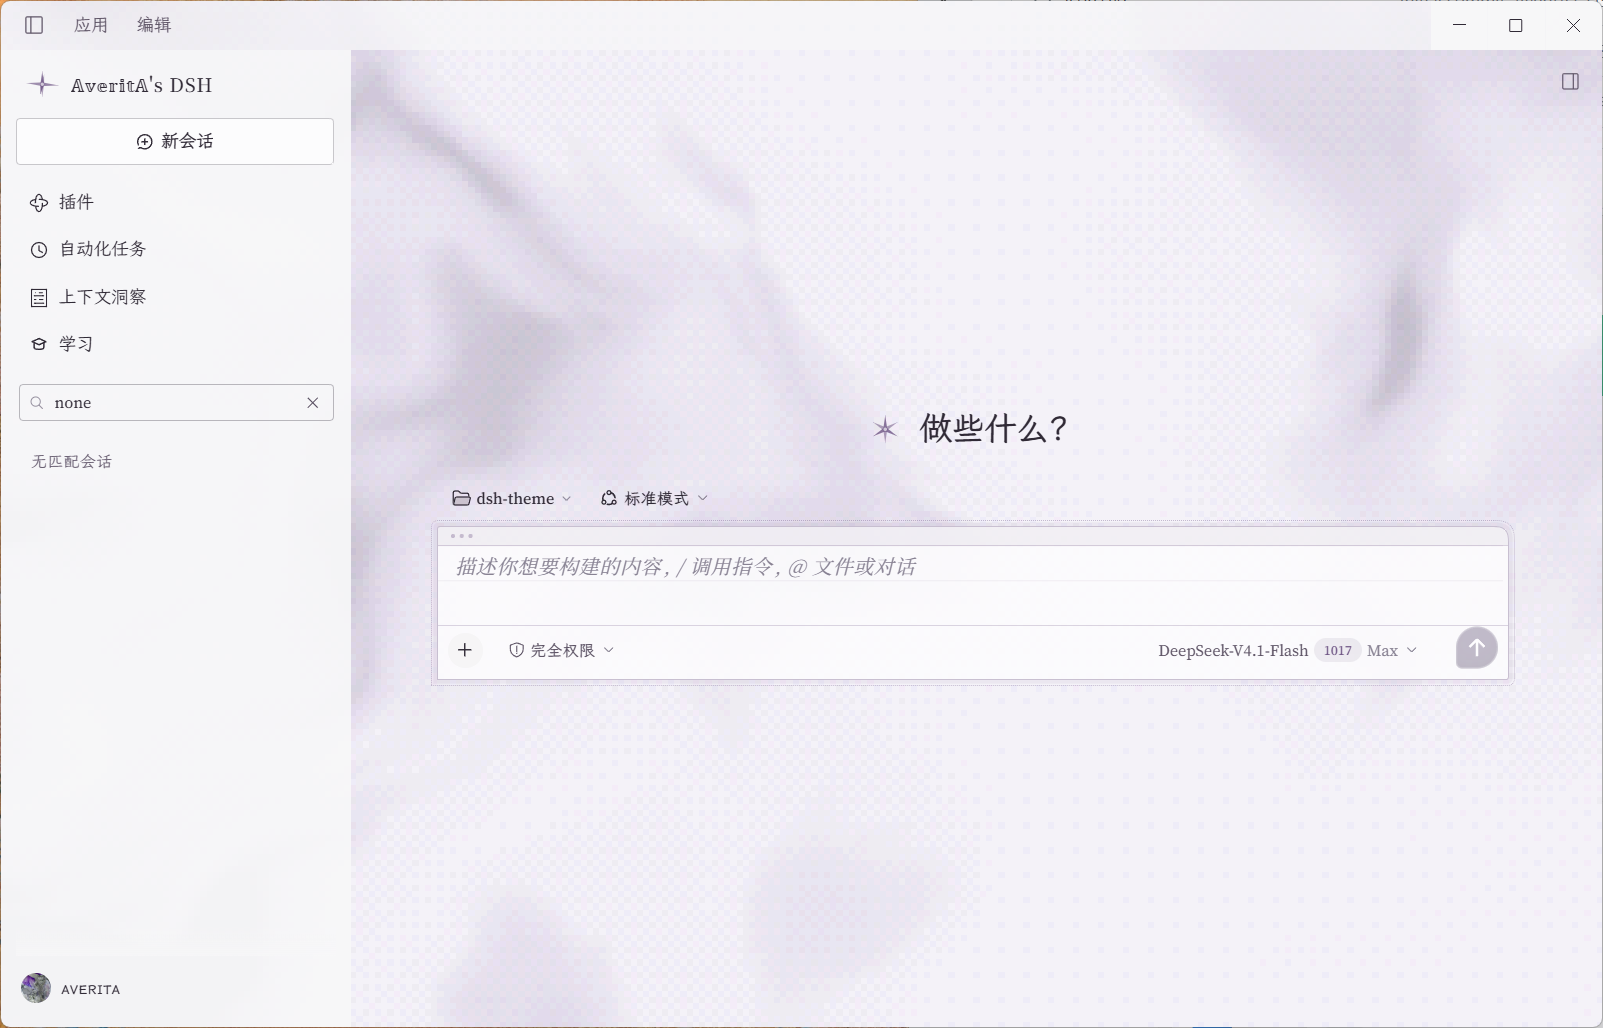The image size is (1603, 1028).
Task: Expand the Max effort dropdown
Action: (x=1392, y=651)
